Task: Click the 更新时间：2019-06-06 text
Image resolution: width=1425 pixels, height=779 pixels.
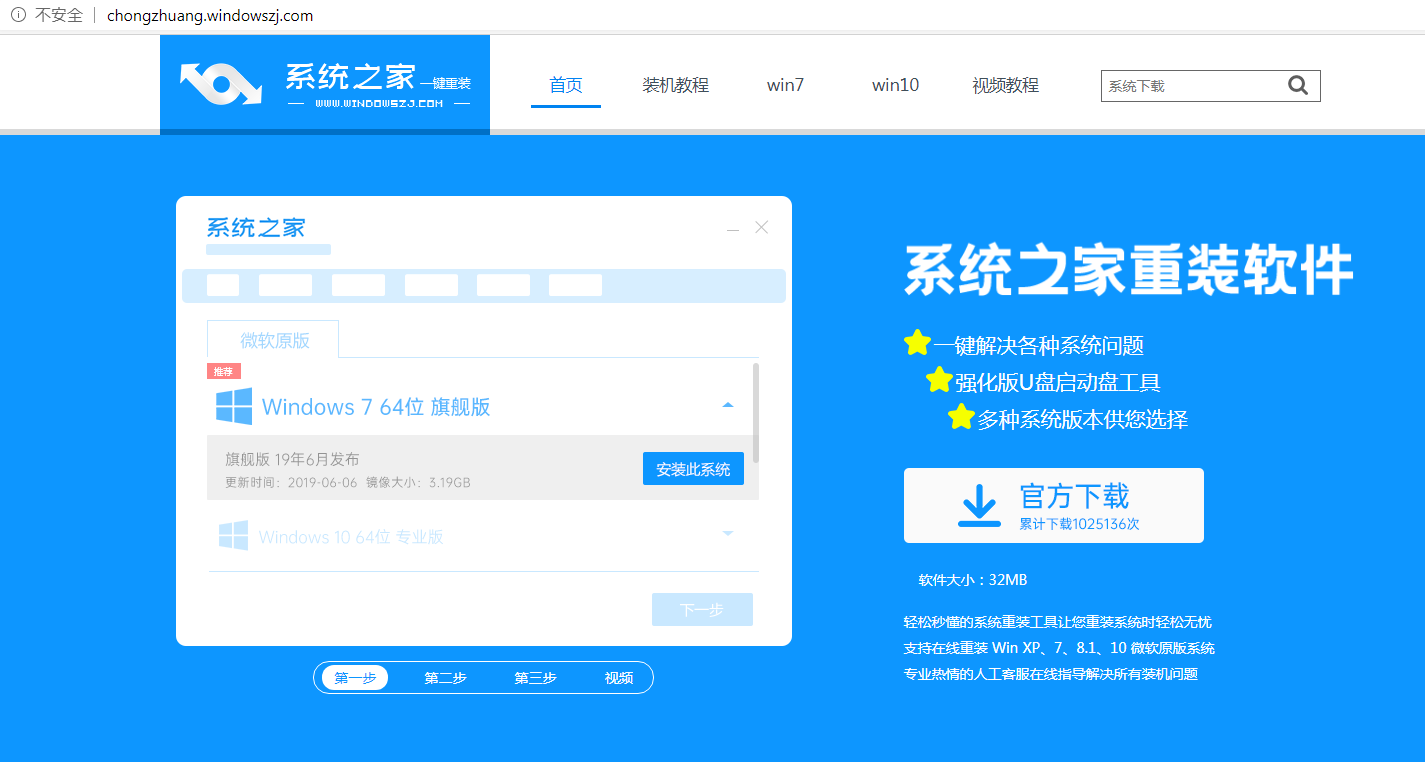Action: [289, 483]
